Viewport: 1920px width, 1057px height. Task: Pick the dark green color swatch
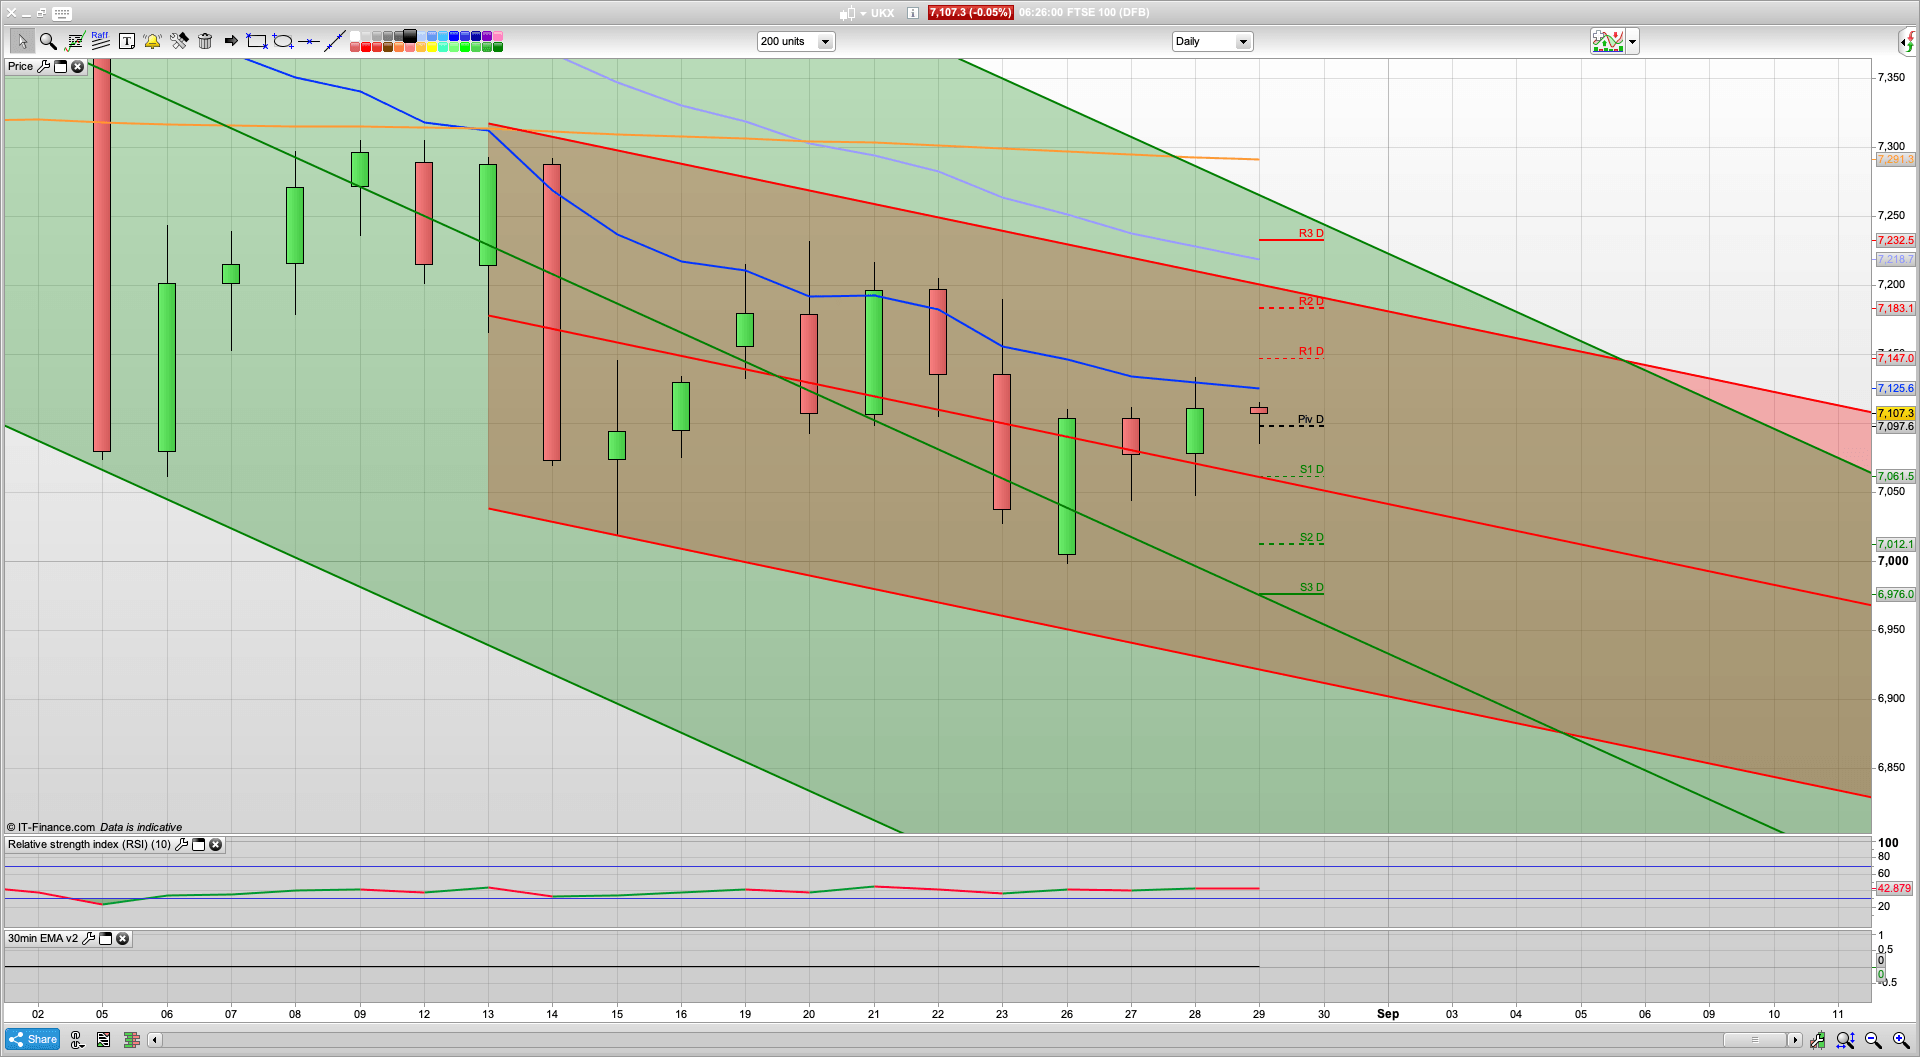coord(498,47)
